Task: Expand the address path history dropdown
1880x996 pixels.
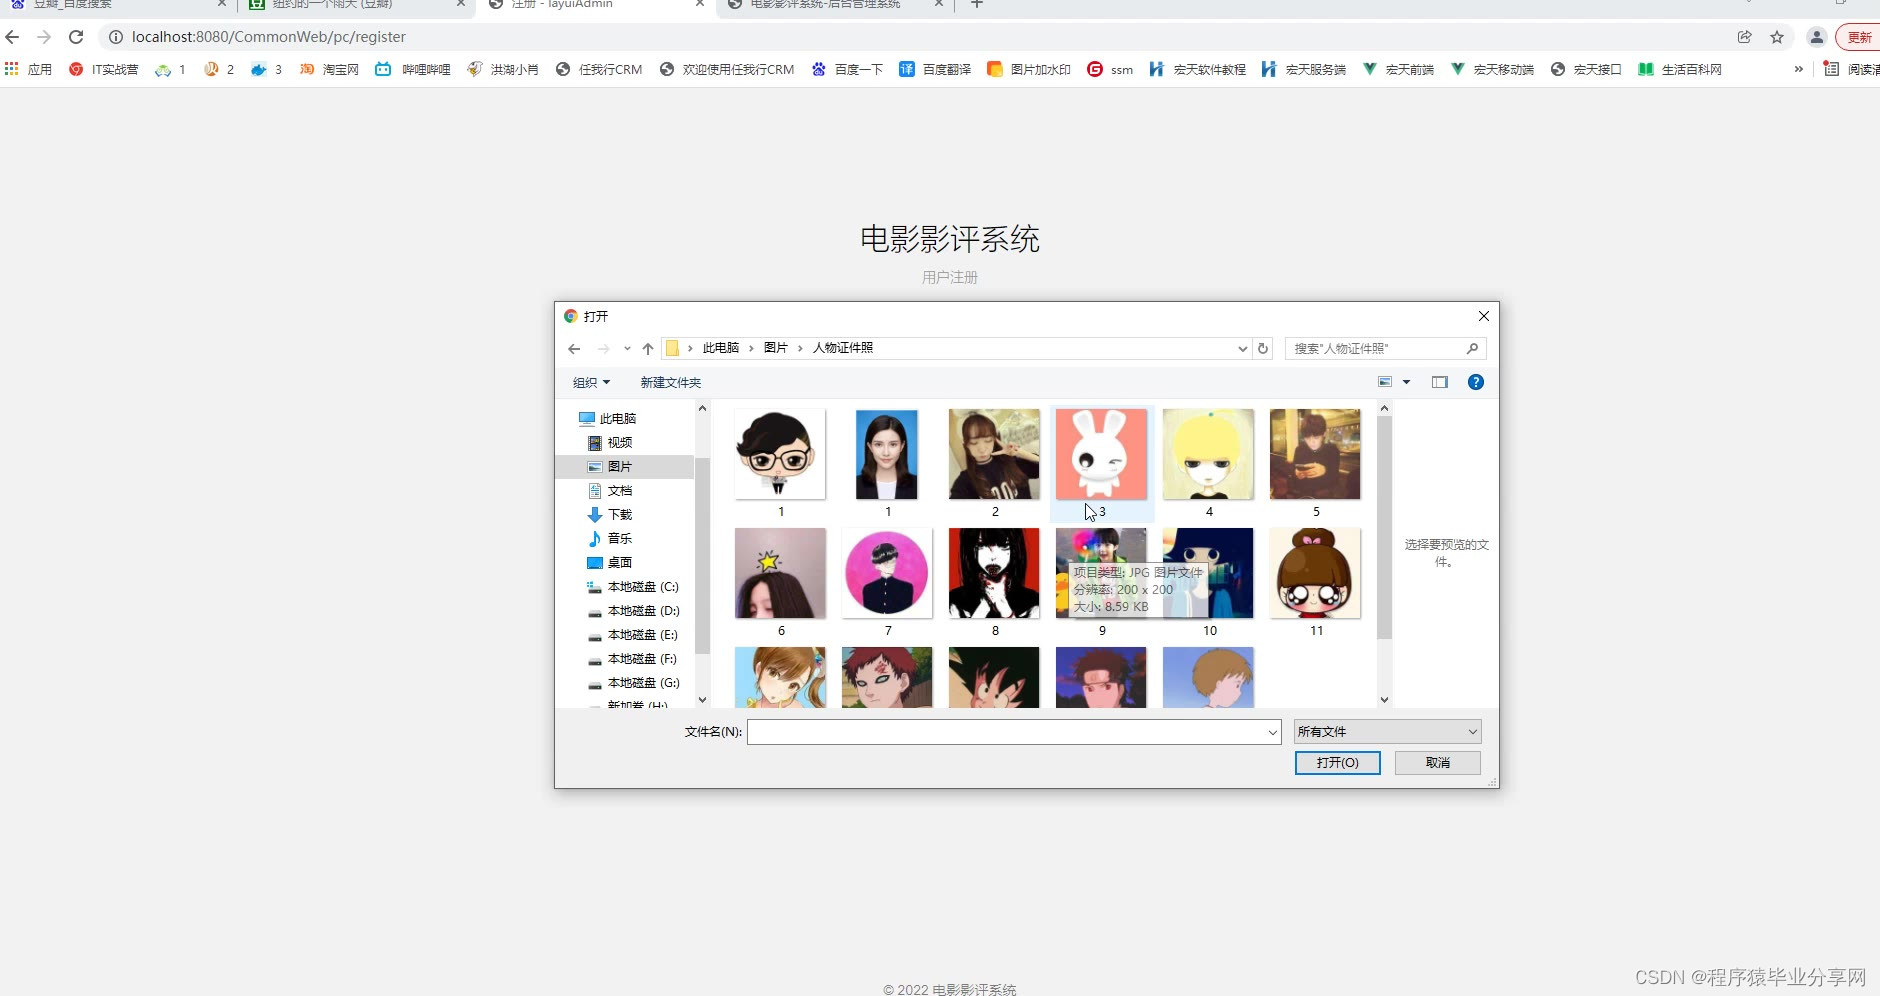Action: pyautogui.click(x=1243, y=348)
